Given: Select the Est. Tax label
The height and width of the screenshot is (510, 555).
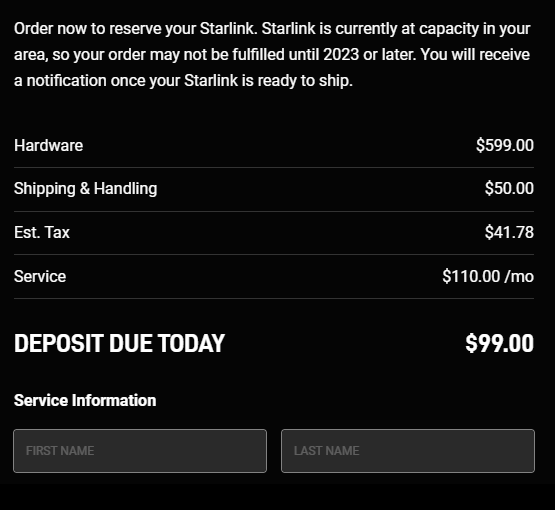Looking at the screenshot, I should click(x=42, y=233).
